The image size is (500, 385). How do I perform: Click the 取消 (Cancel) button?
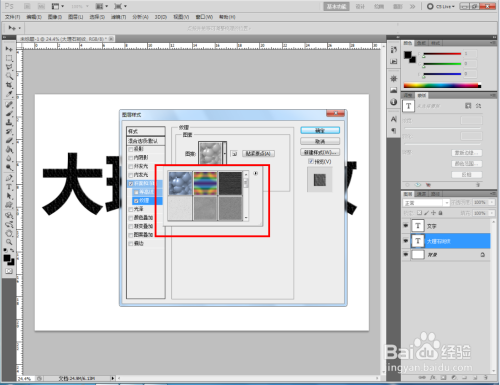(x=320, y=141)
